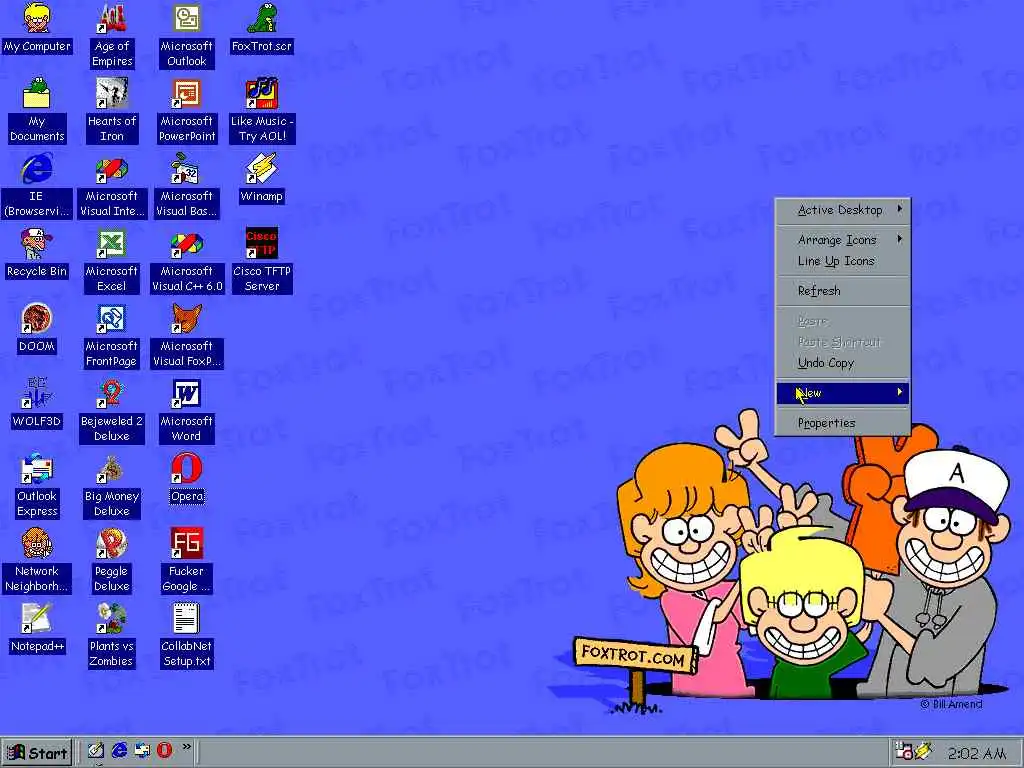Select the Like Music - Try AOL! icon
1024x768 pixels.
pos(262,110)
